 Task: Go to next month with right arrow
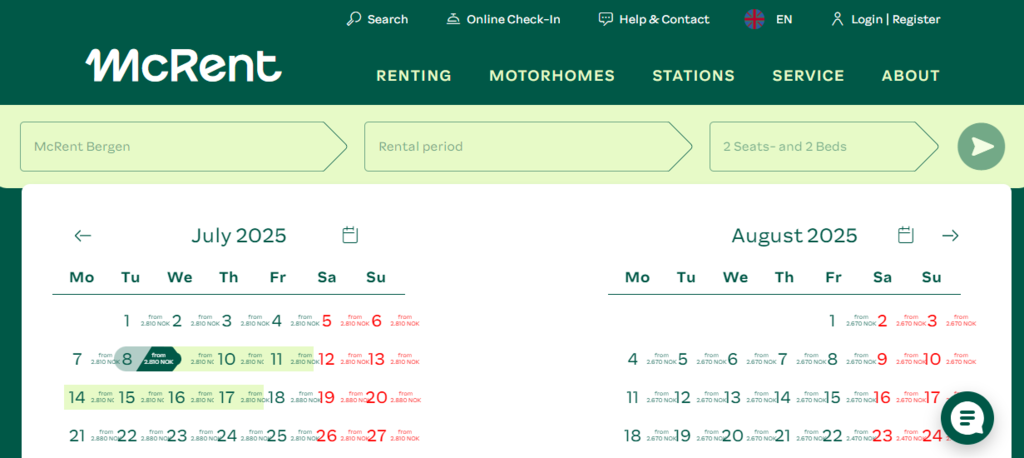(x=950, y=236)
